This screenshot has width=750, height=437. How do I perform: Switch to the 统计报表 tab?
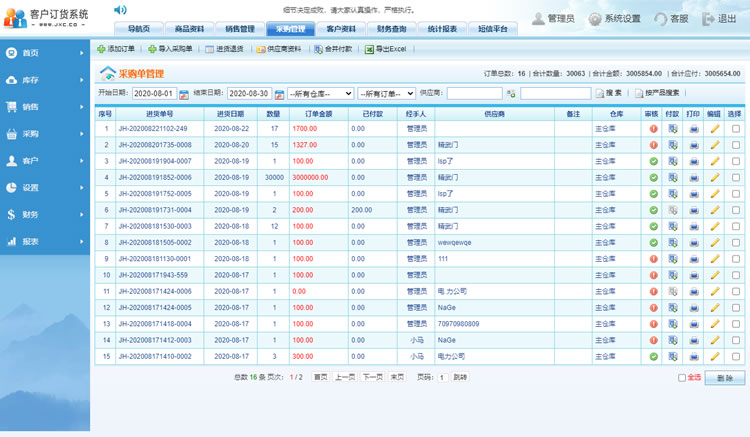[x=442, y=29]
